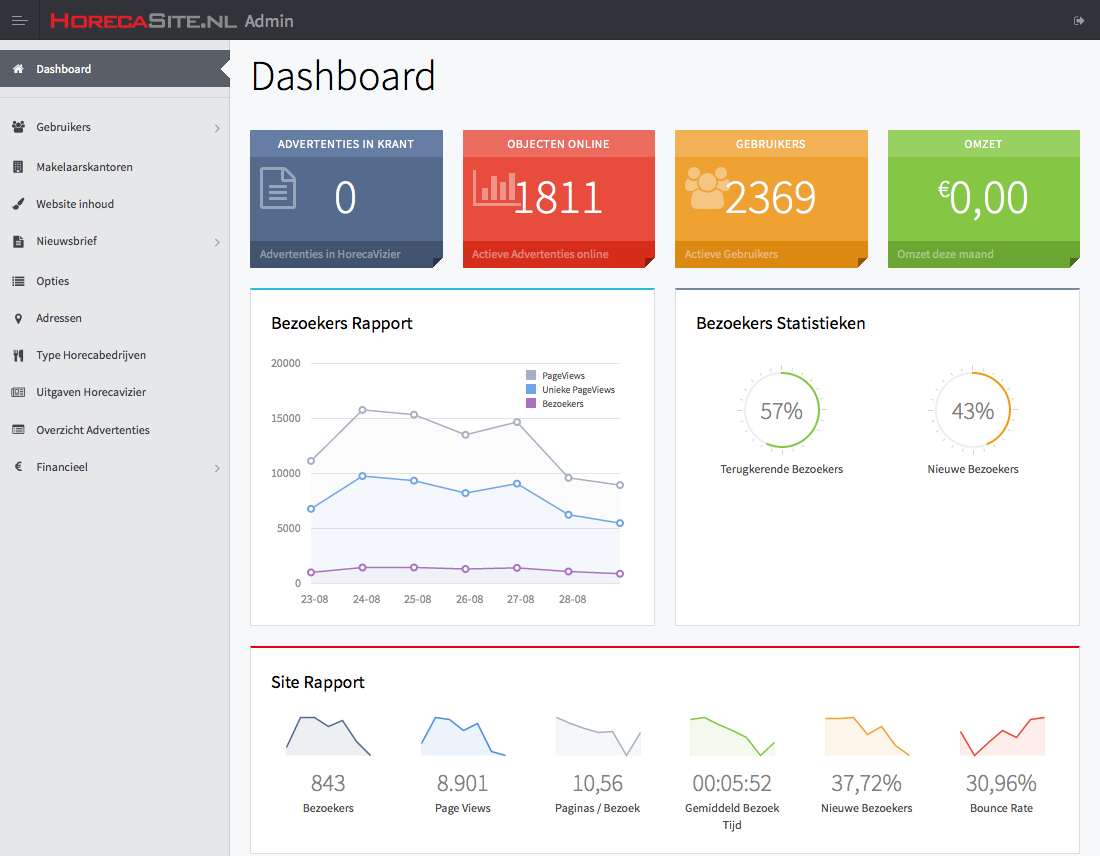This screenshot has width=1100, height=856.
Task: Click the Adressen map pin icon
Action: 18,318
